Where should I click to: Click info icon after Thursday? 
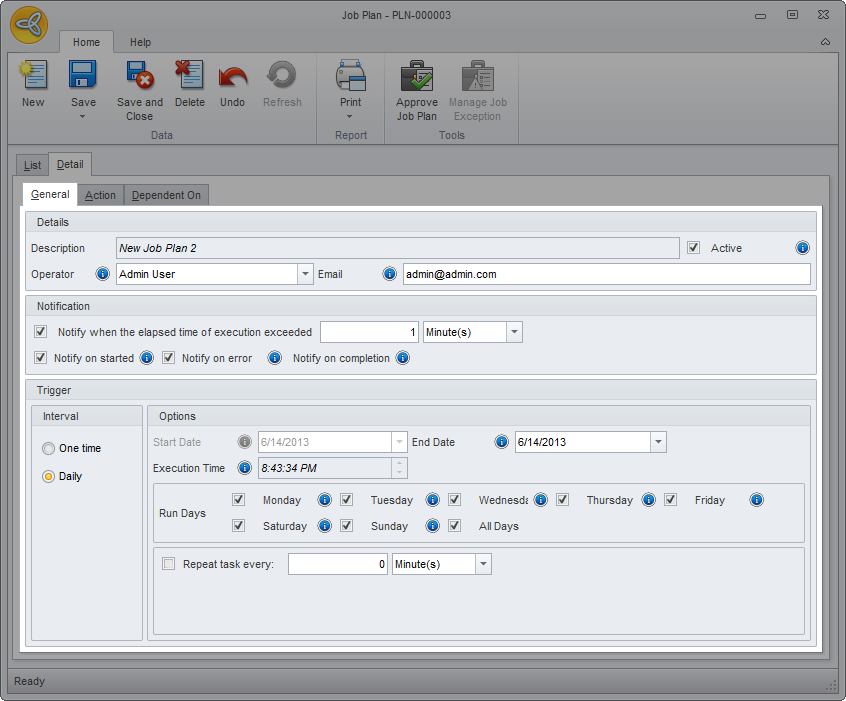(x=649, y=500)
